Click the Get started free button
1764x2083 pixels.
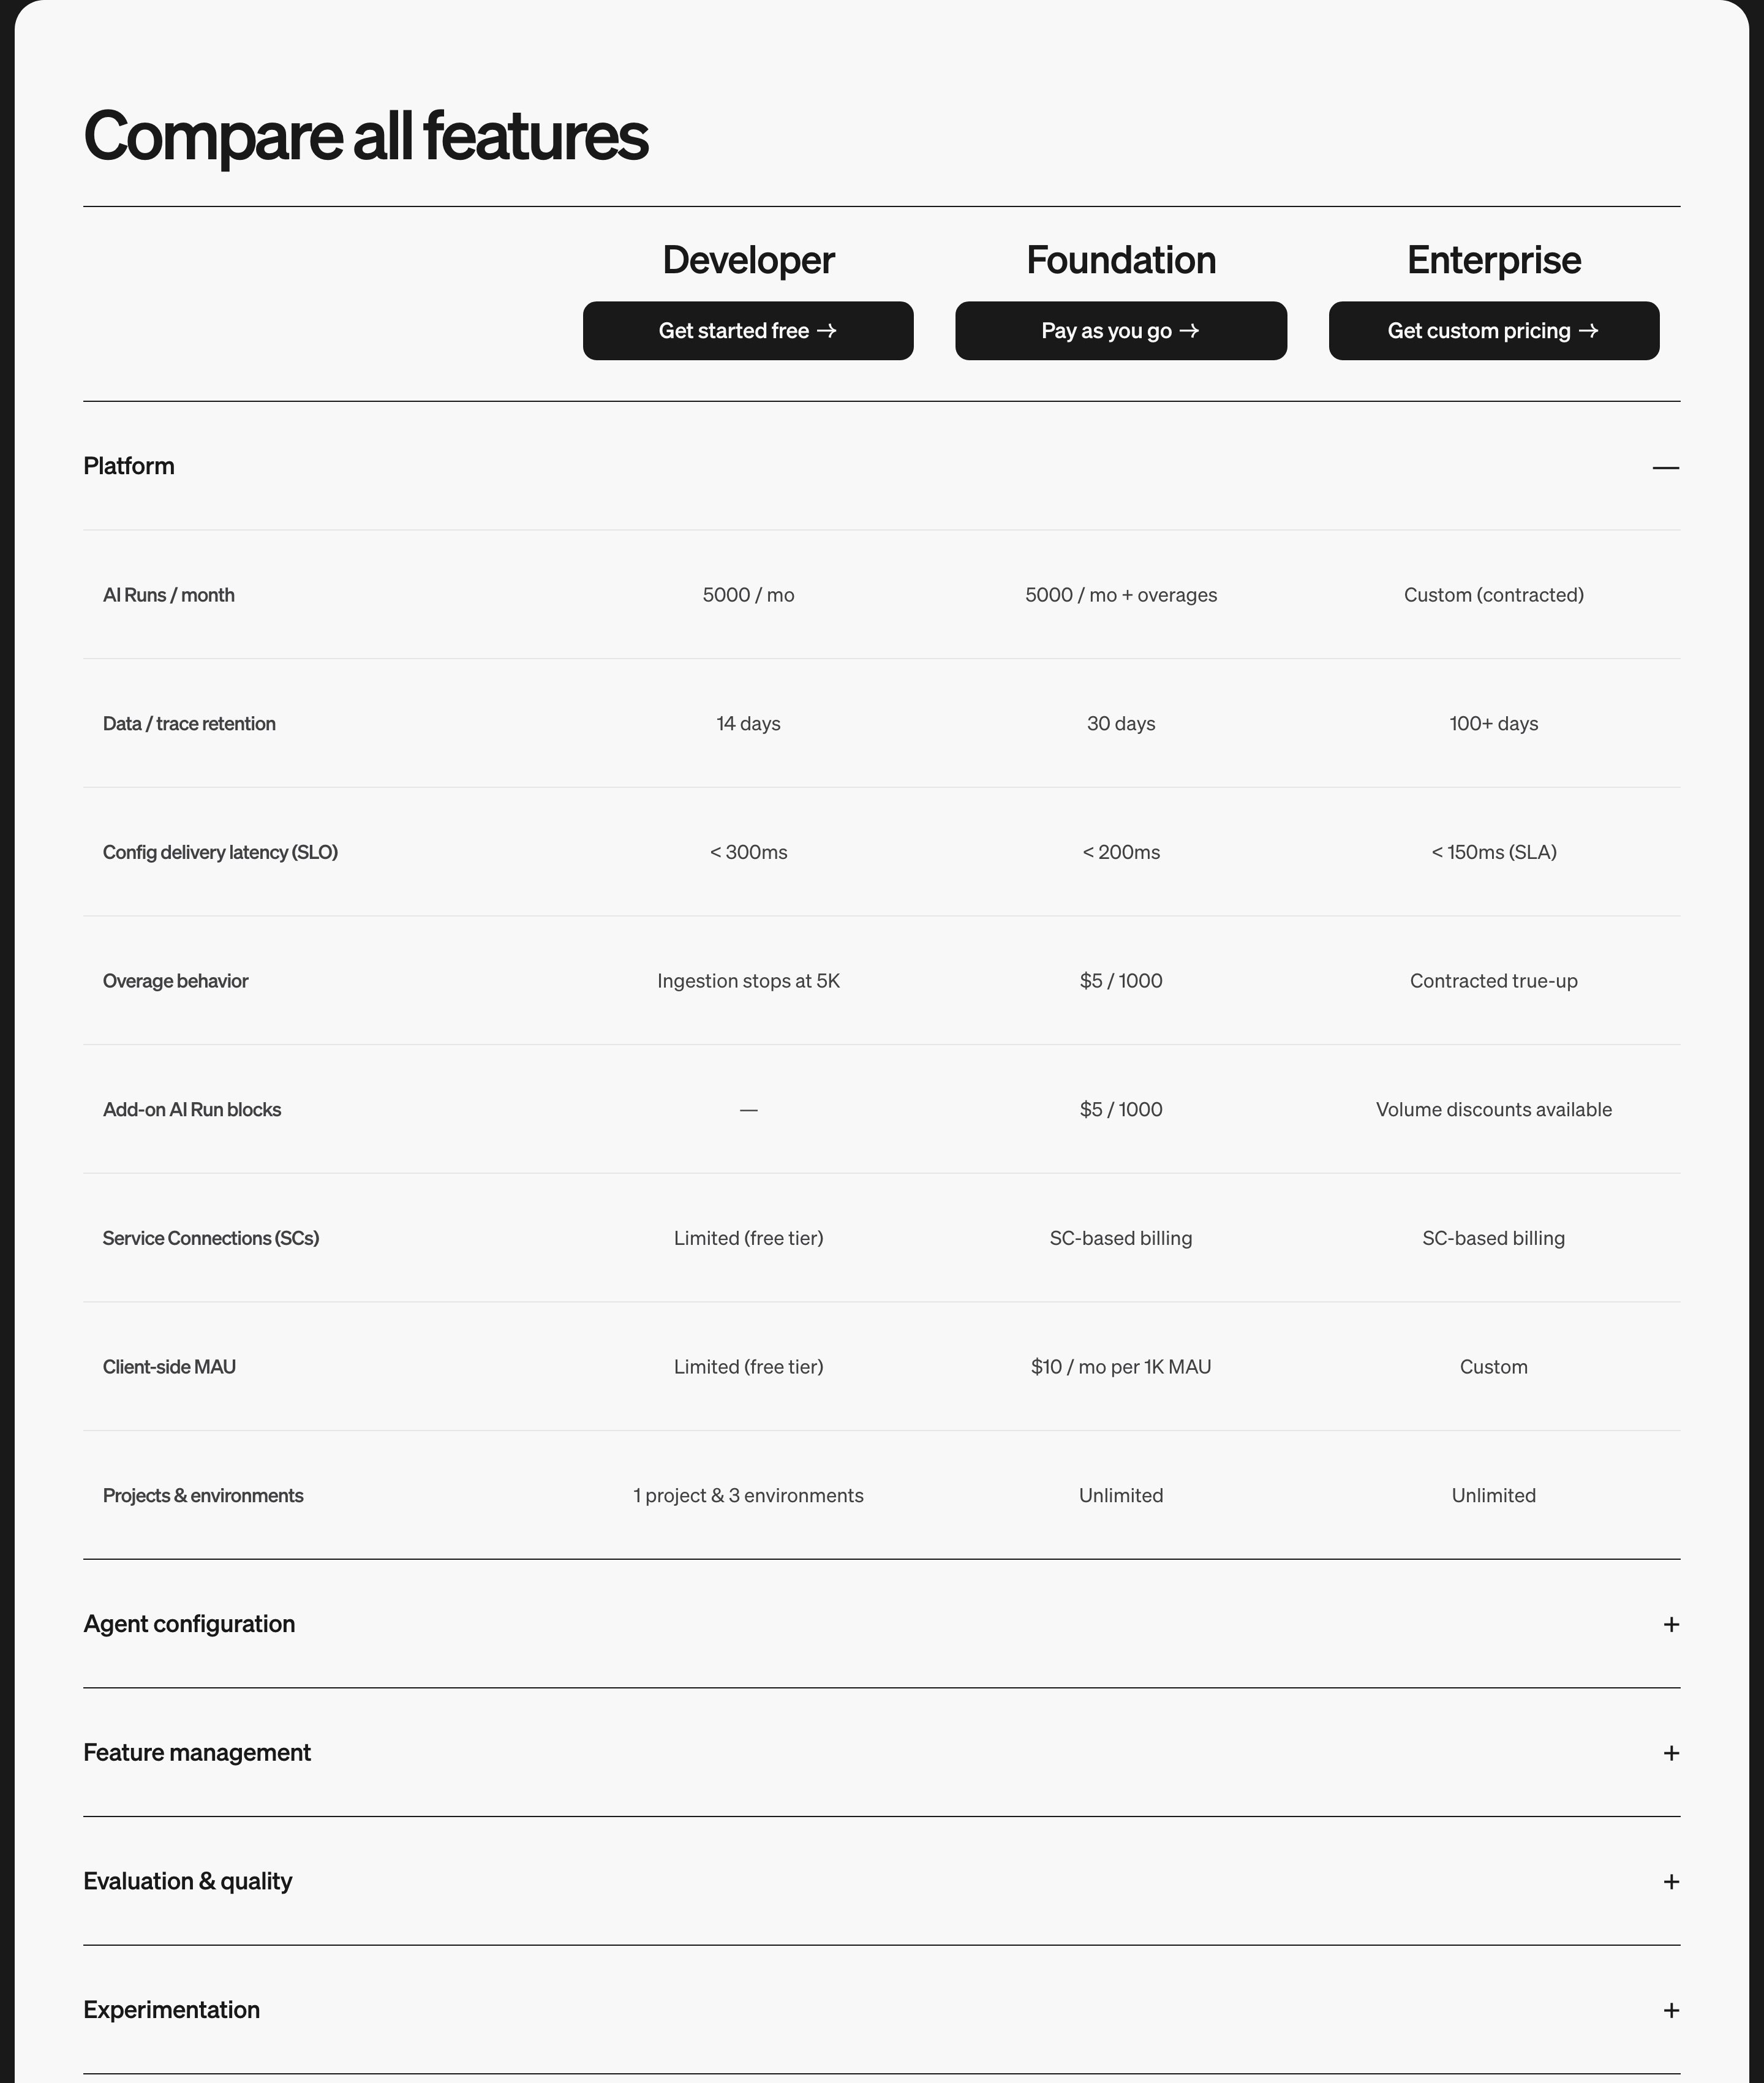(748, 331)
